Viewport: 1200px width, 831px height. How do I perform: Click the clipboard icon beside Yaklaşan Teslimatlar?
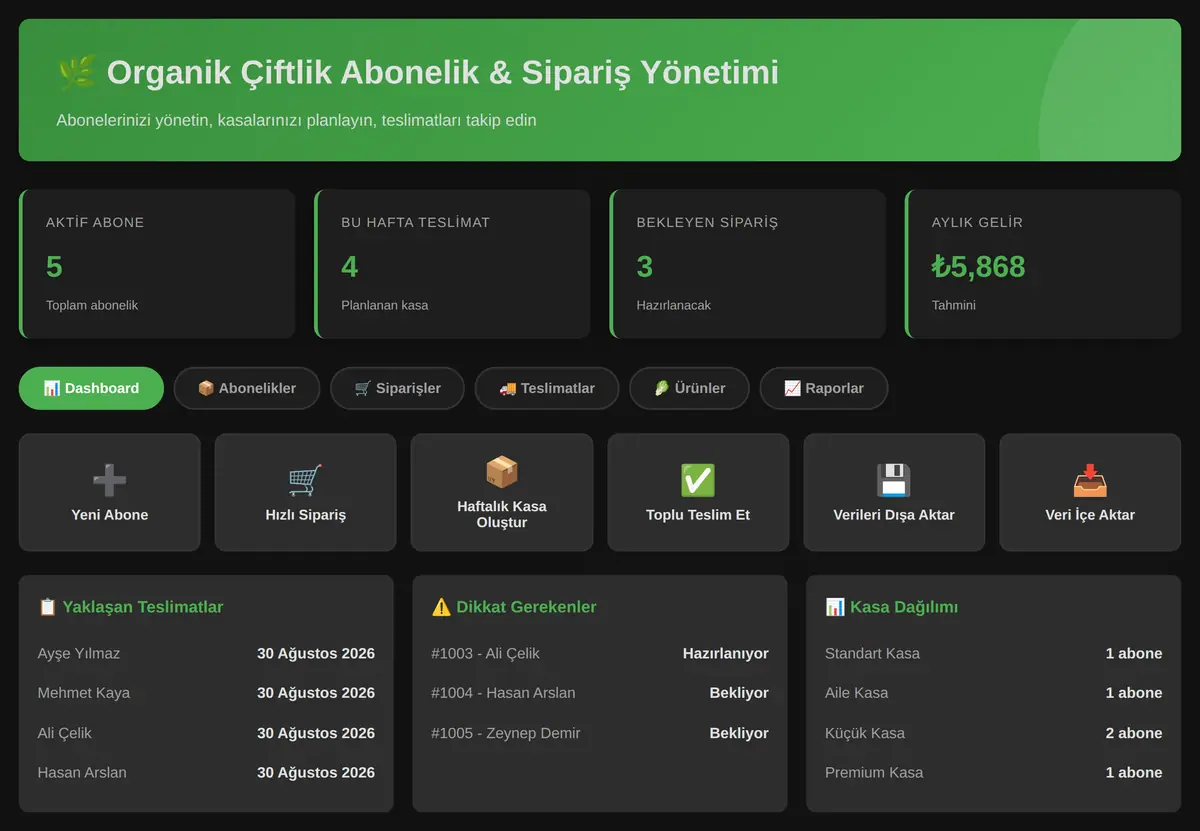pos(47,607)
